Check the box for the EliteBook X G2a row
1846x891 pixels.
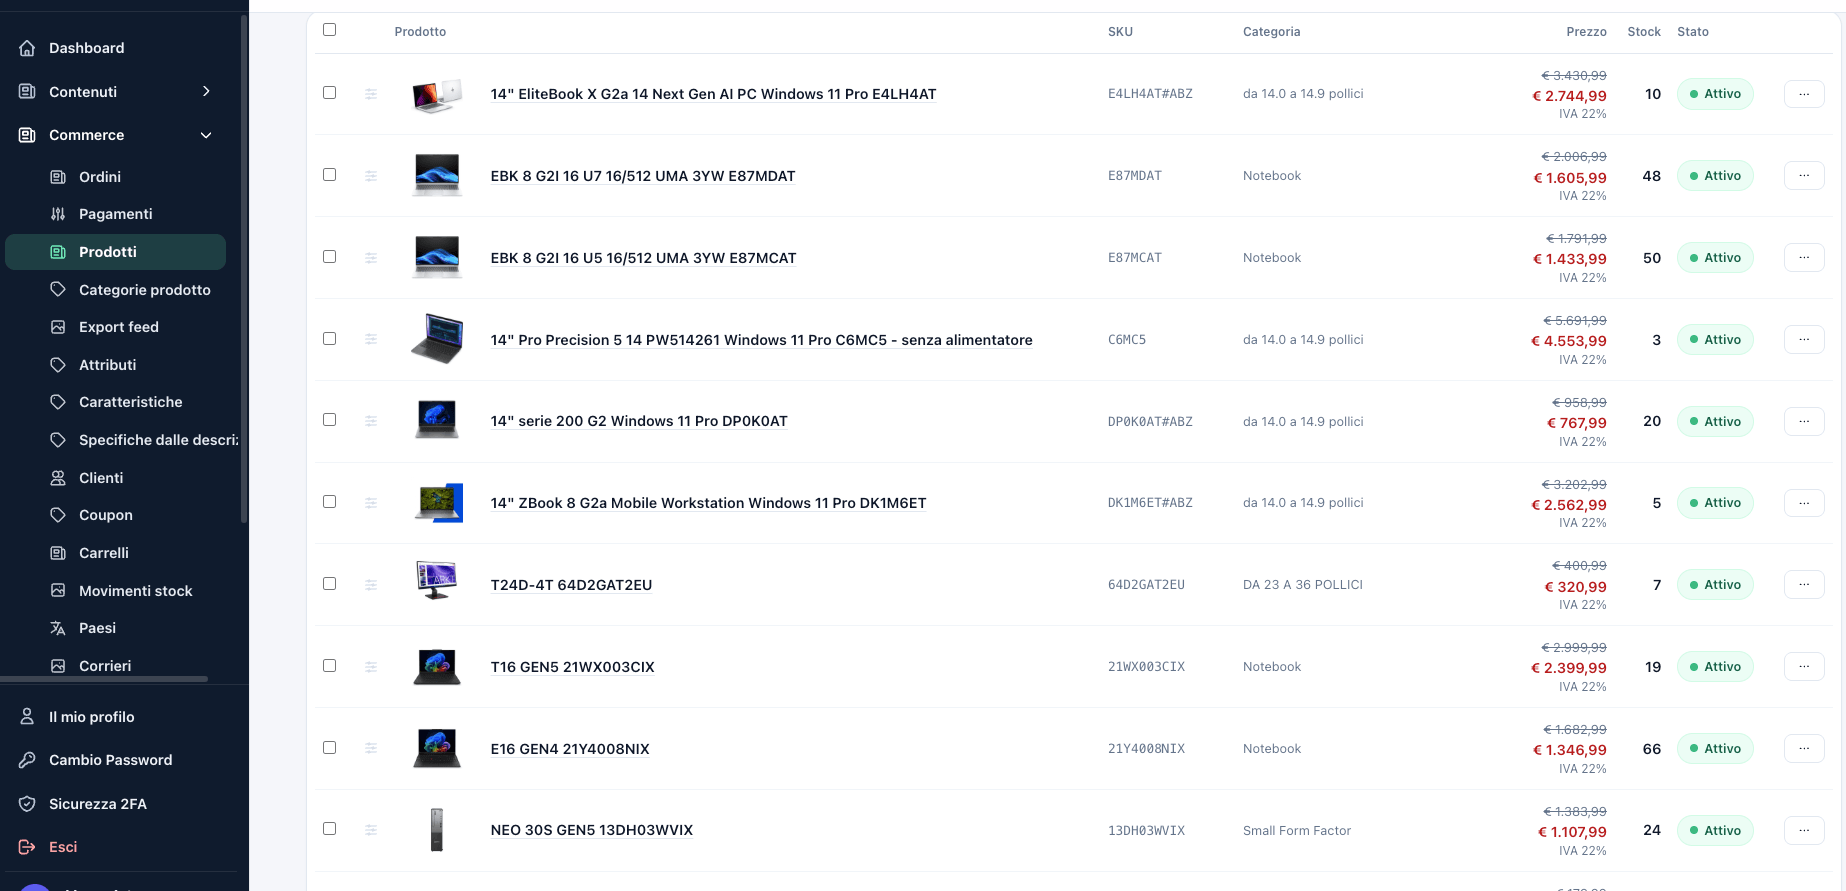(x=329, y=93)
